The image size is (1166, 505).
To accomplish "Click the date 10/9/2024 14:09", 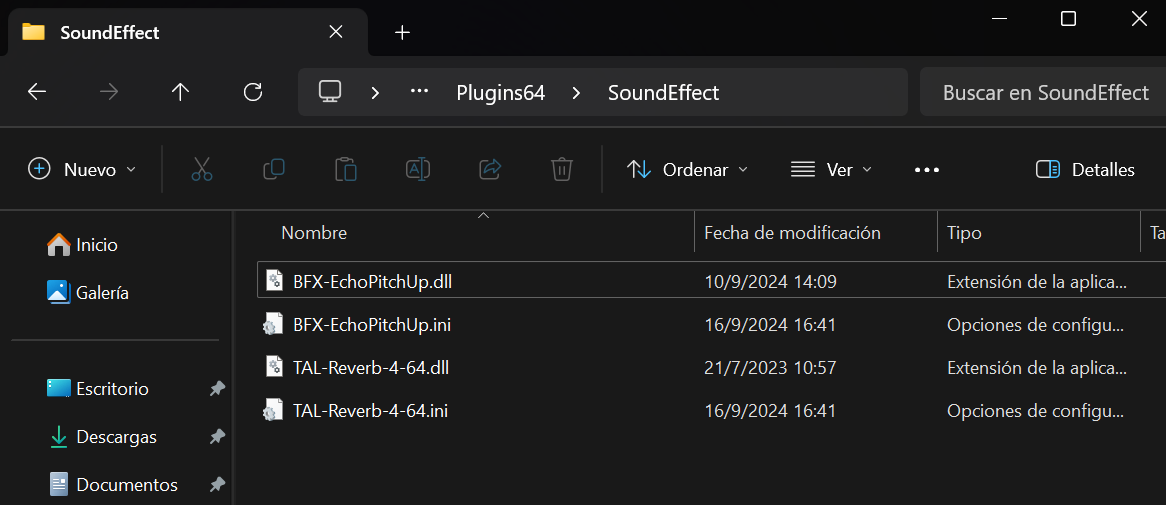I will click(770, 281).
